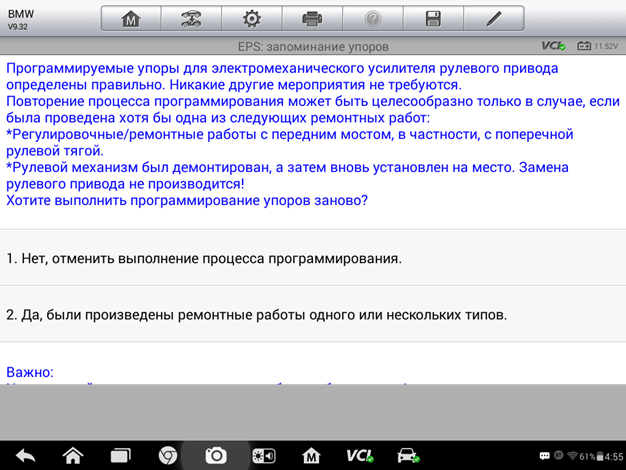
Task: Print the current page with the printer icon
Action: (x=312, y=19)
